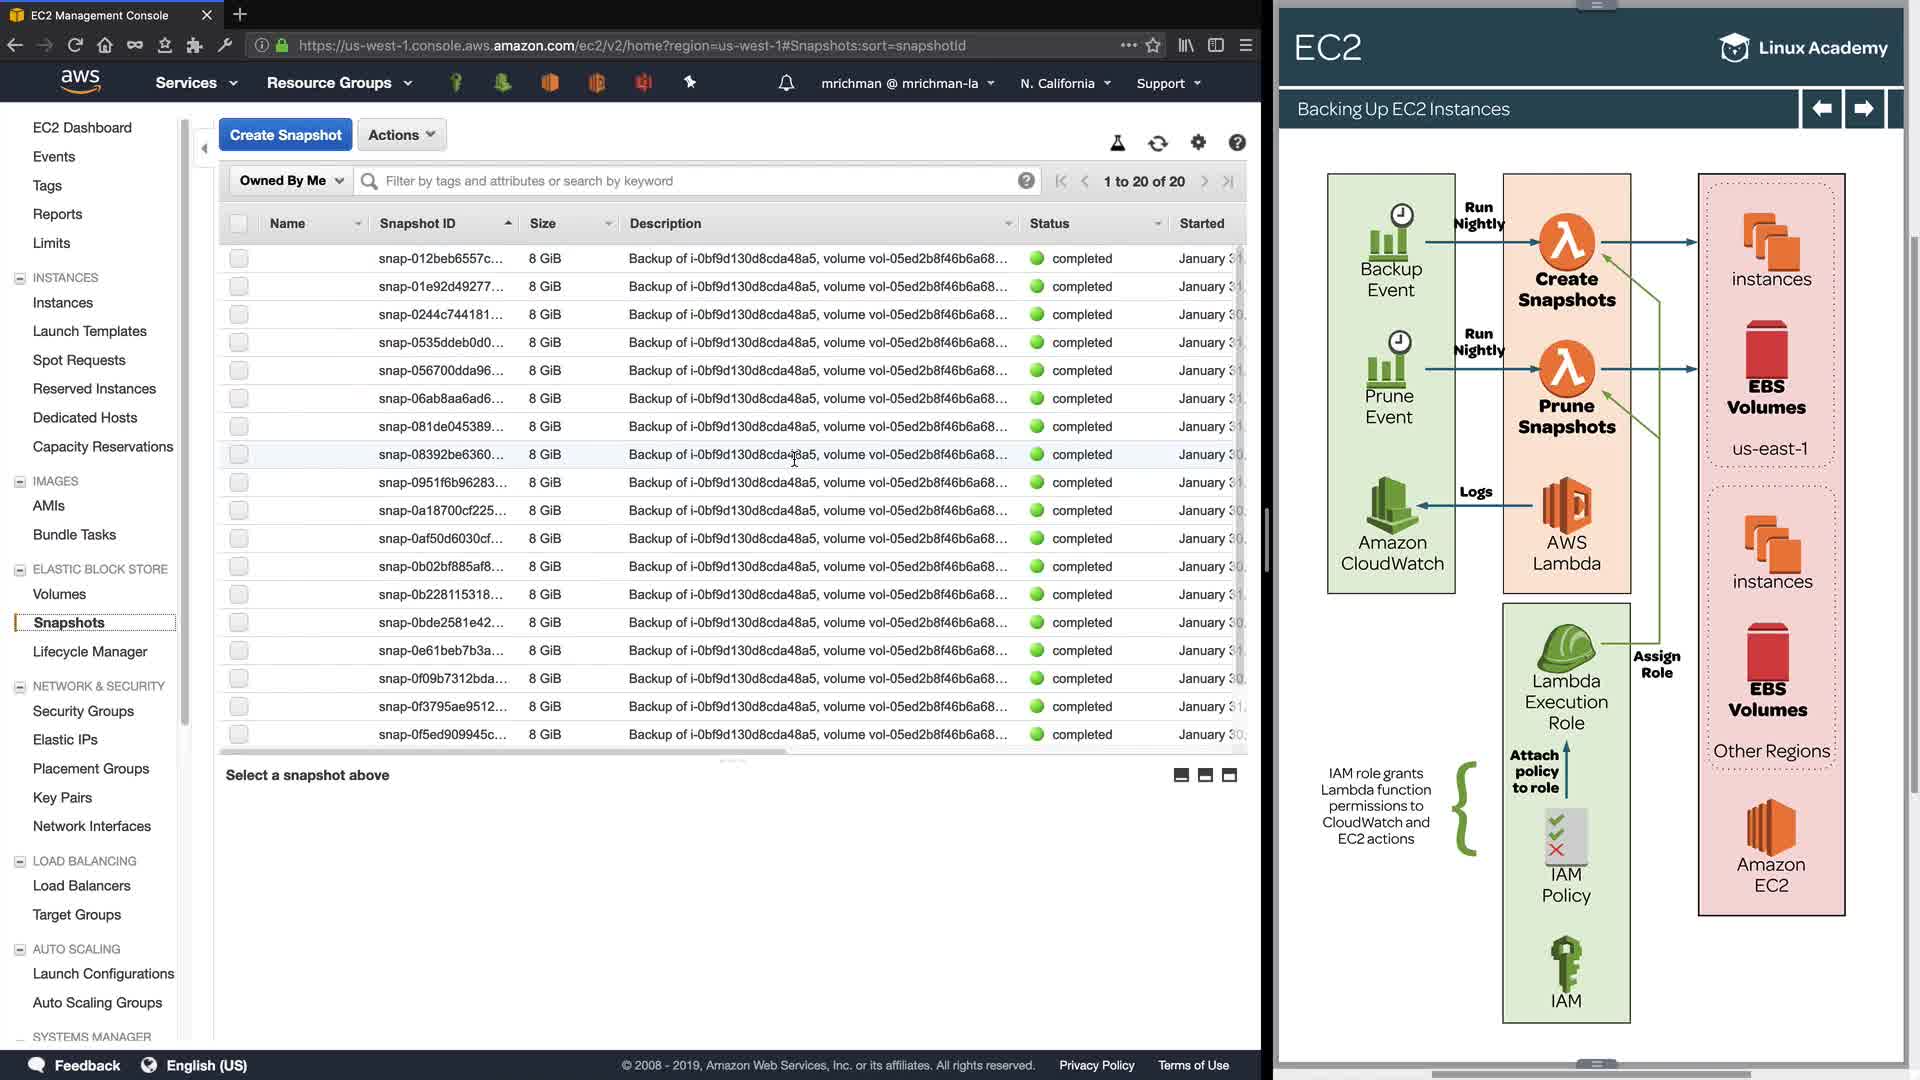The width and height of the screenshot is (1920, 1080).
Task: Click the refresh snapshots icon
Action: [x=1157, y=144]
